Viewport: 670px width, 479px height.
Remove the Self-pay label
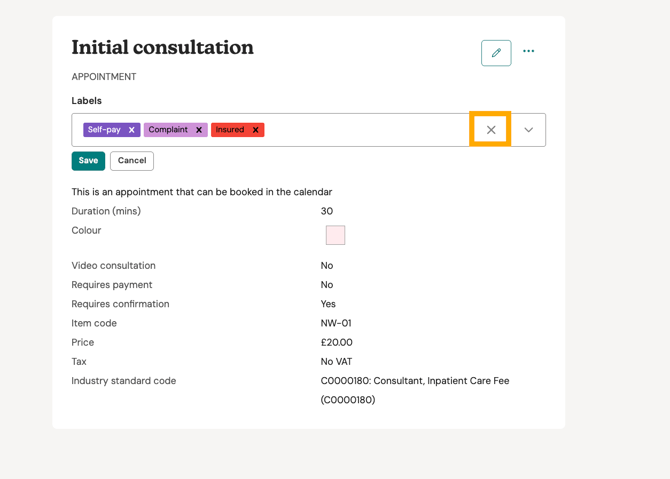(x=132, y=130)
